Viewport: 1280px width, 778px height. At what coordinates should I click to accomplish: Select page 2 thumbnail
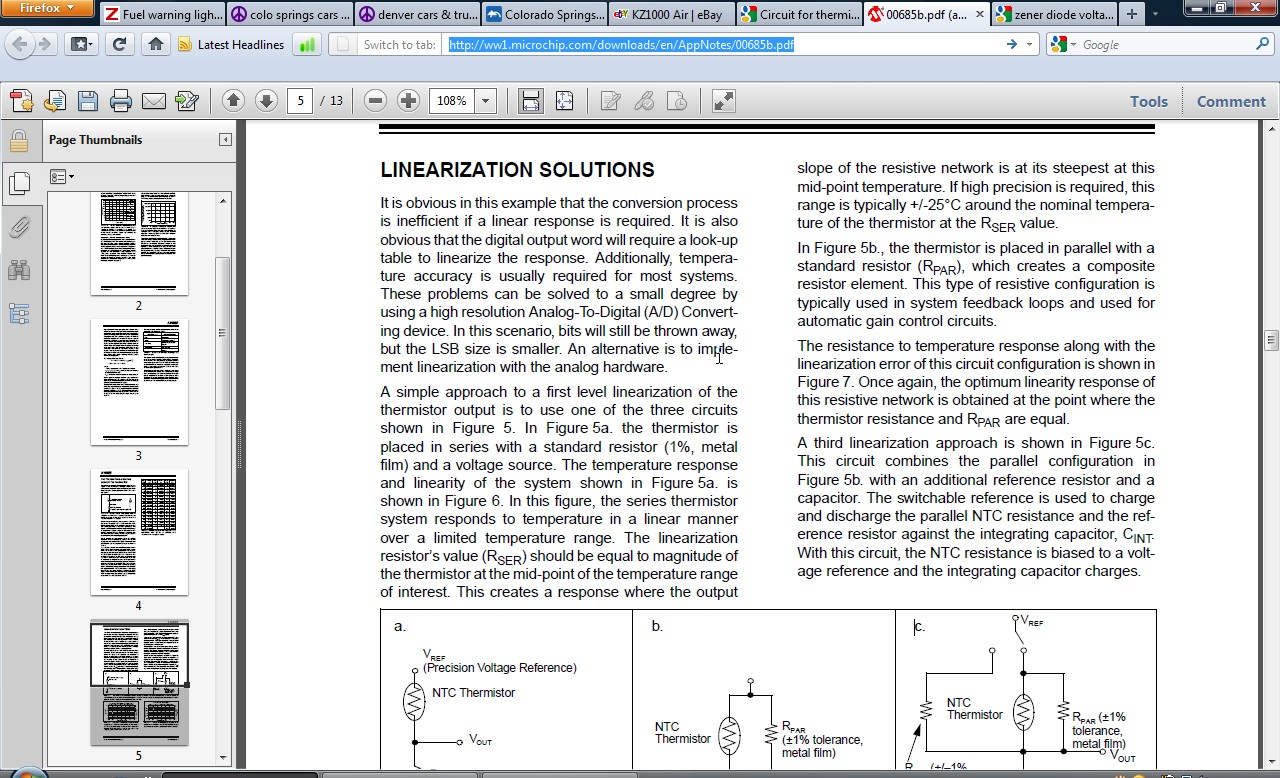pos(139,245)
